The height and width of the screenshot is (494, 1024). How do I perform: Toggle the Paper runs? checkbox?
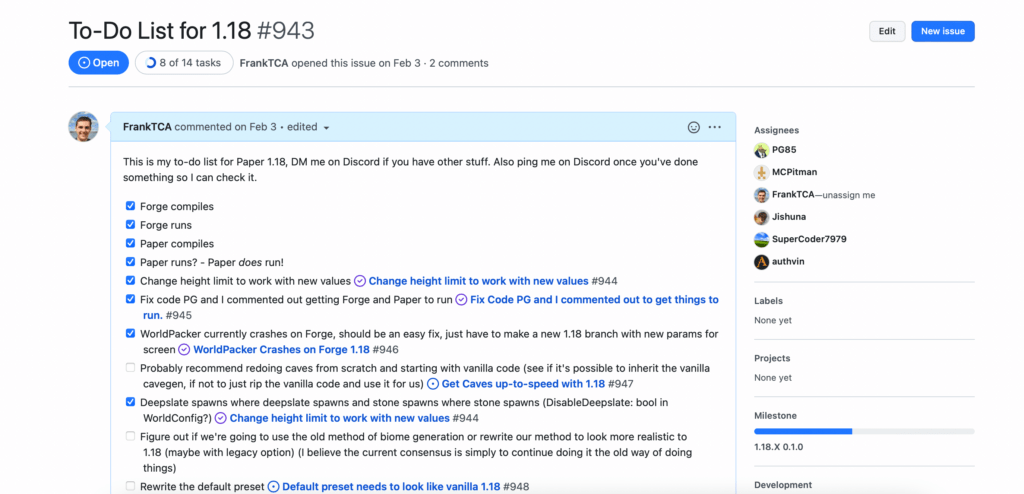[131, 262]
